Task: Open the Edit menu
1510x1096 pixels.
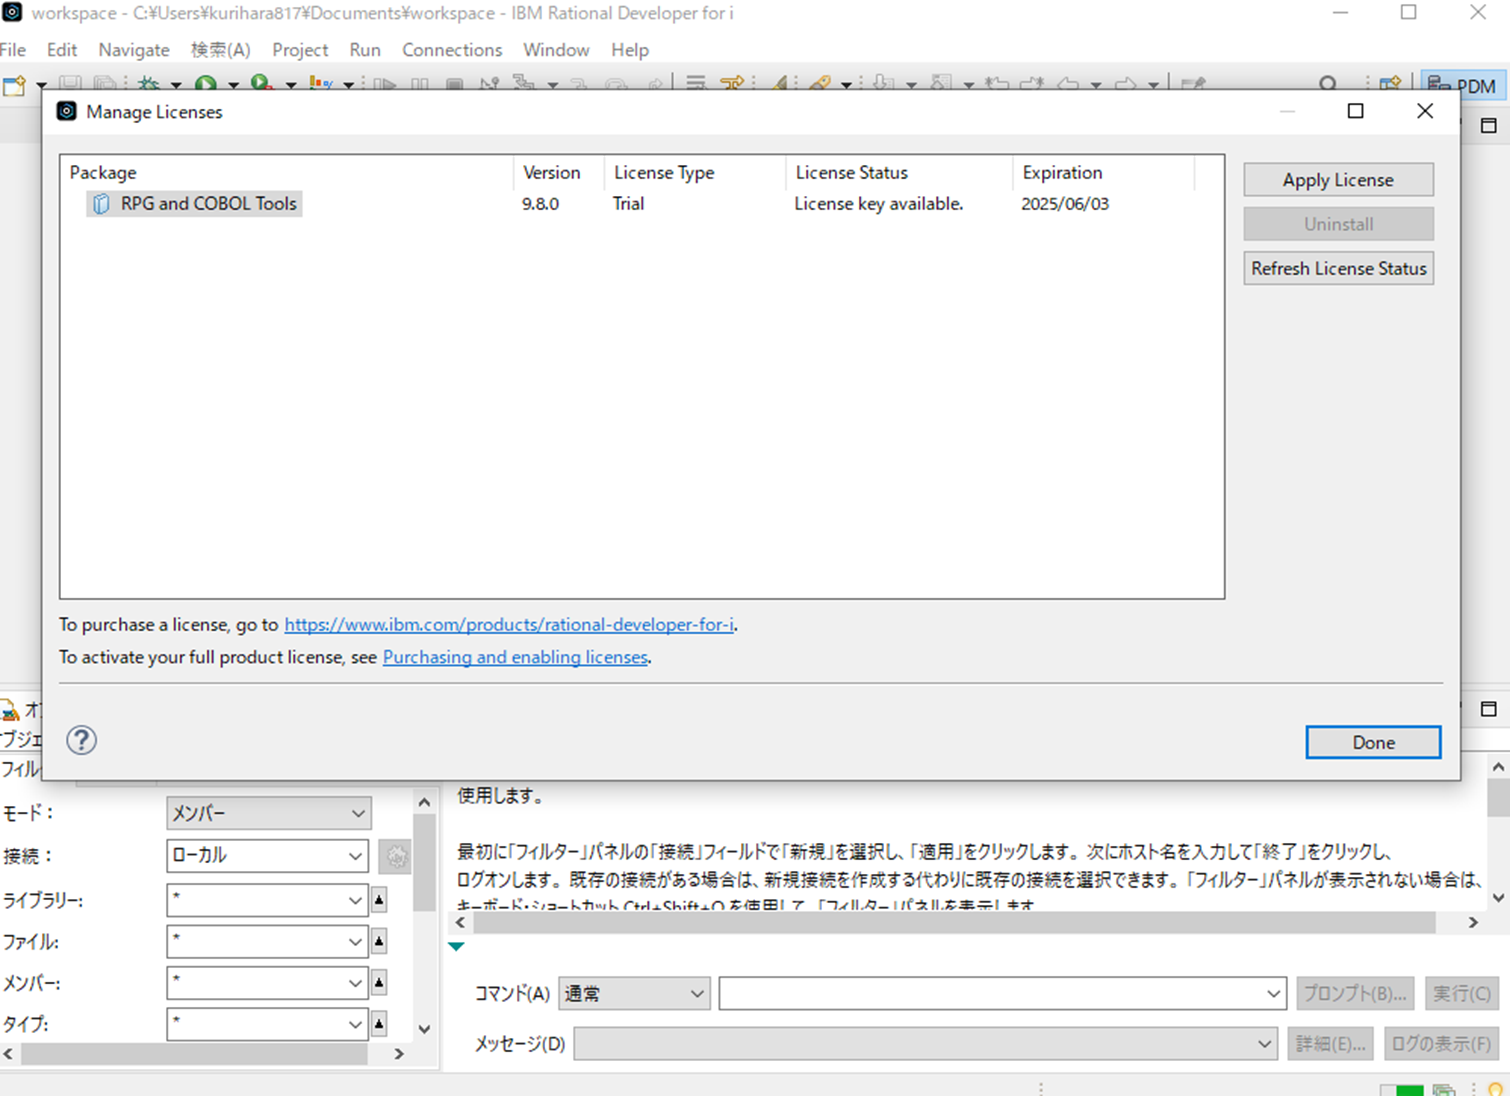Action: point(61,49)
